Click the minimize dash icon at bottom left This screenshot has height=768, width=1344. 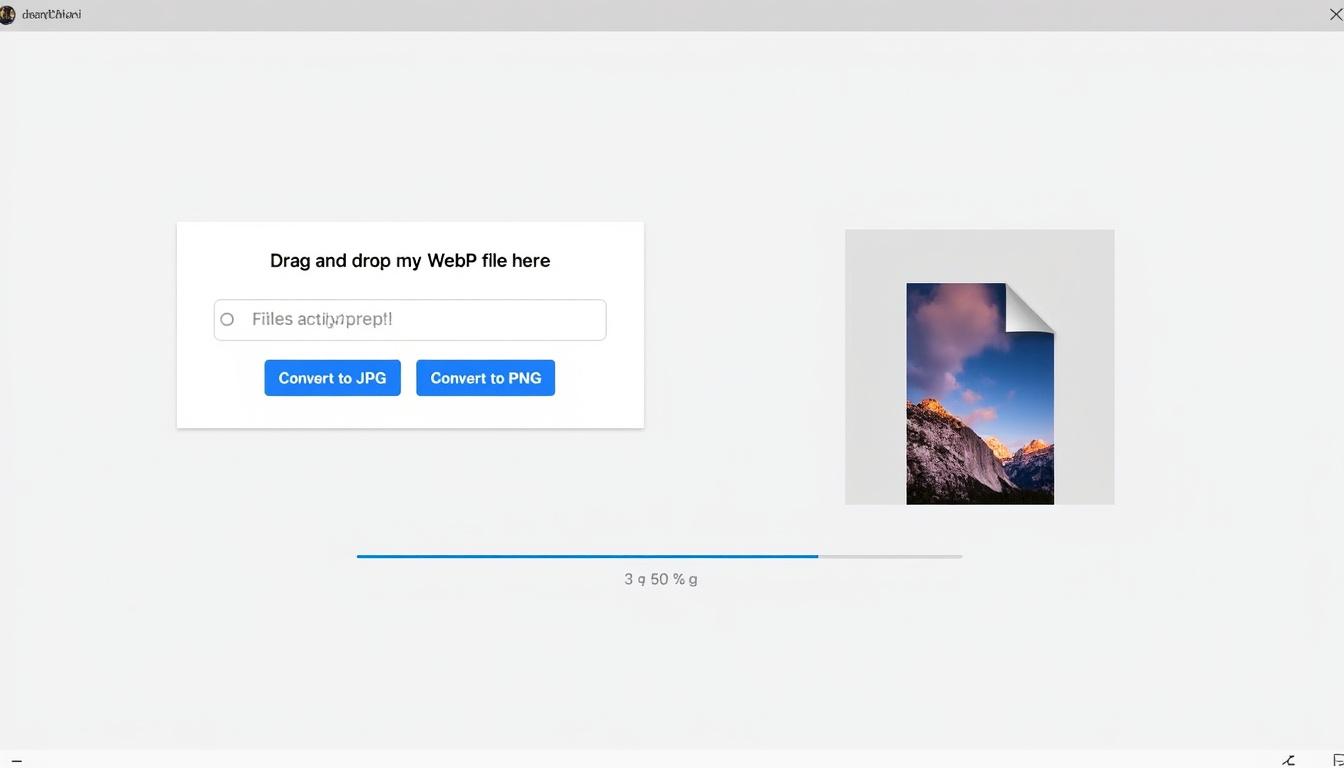(16, 760)
